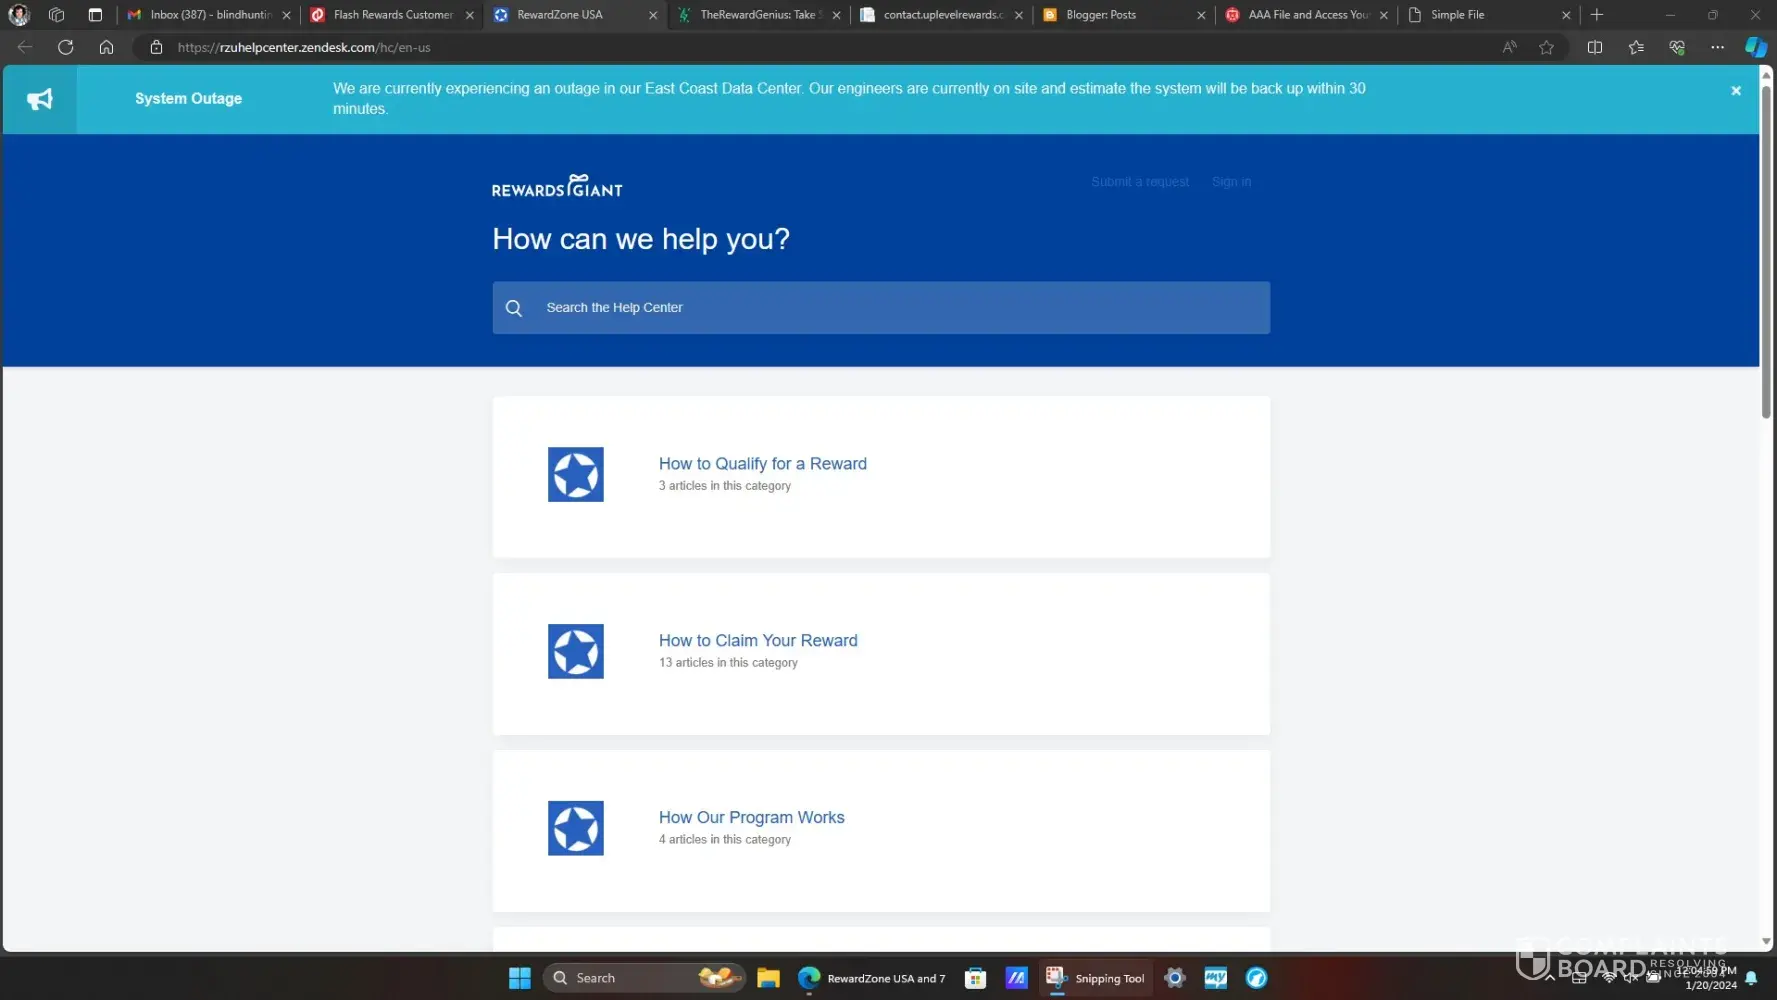Open the Edge split screen button

1594,47
